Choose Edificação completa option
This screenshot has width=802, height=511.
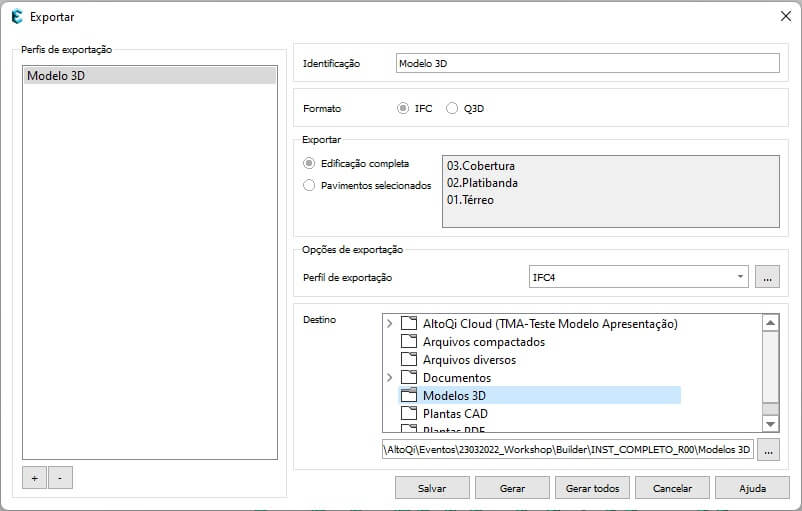click(309, 164)
